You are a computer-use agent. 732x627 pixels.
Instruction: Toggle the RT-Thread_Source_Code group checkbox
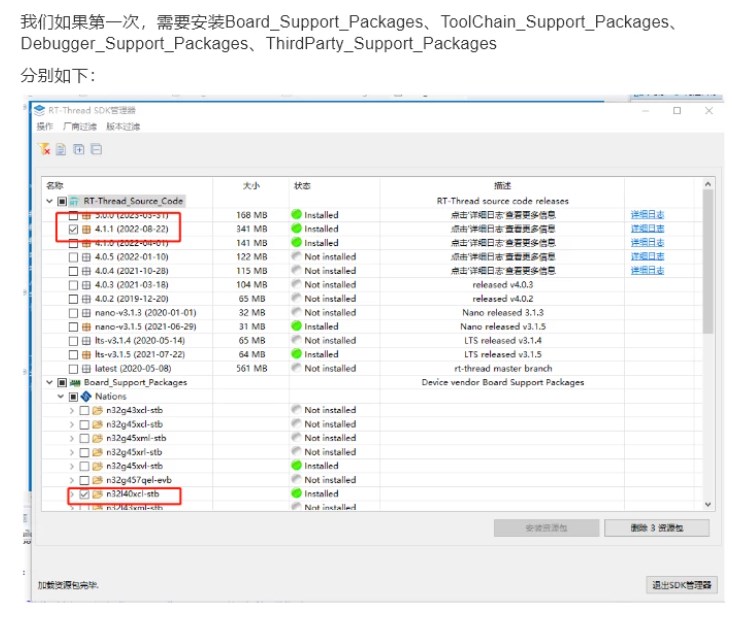pyautogui.click(x=62, y=201)
